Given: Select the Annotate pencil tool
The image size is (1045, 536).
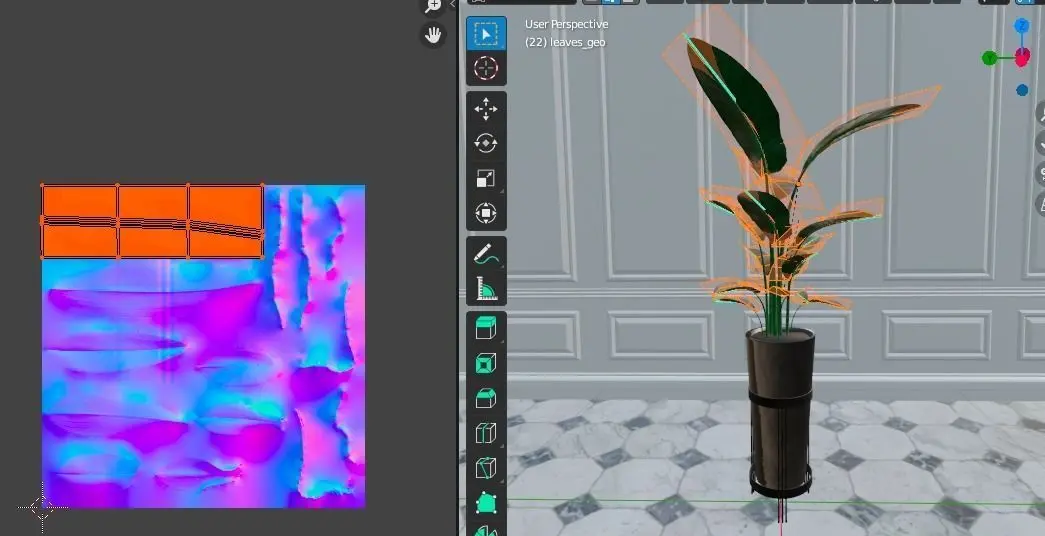Looking at the screenshot, I should pos(486,254).
